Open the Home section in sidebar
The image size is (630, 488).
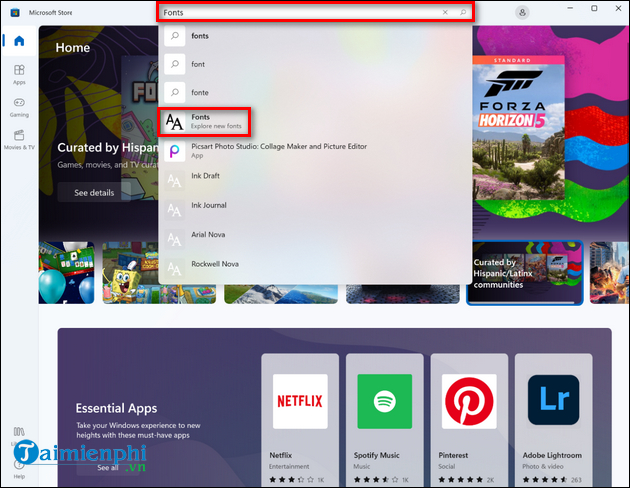[19, 41]
